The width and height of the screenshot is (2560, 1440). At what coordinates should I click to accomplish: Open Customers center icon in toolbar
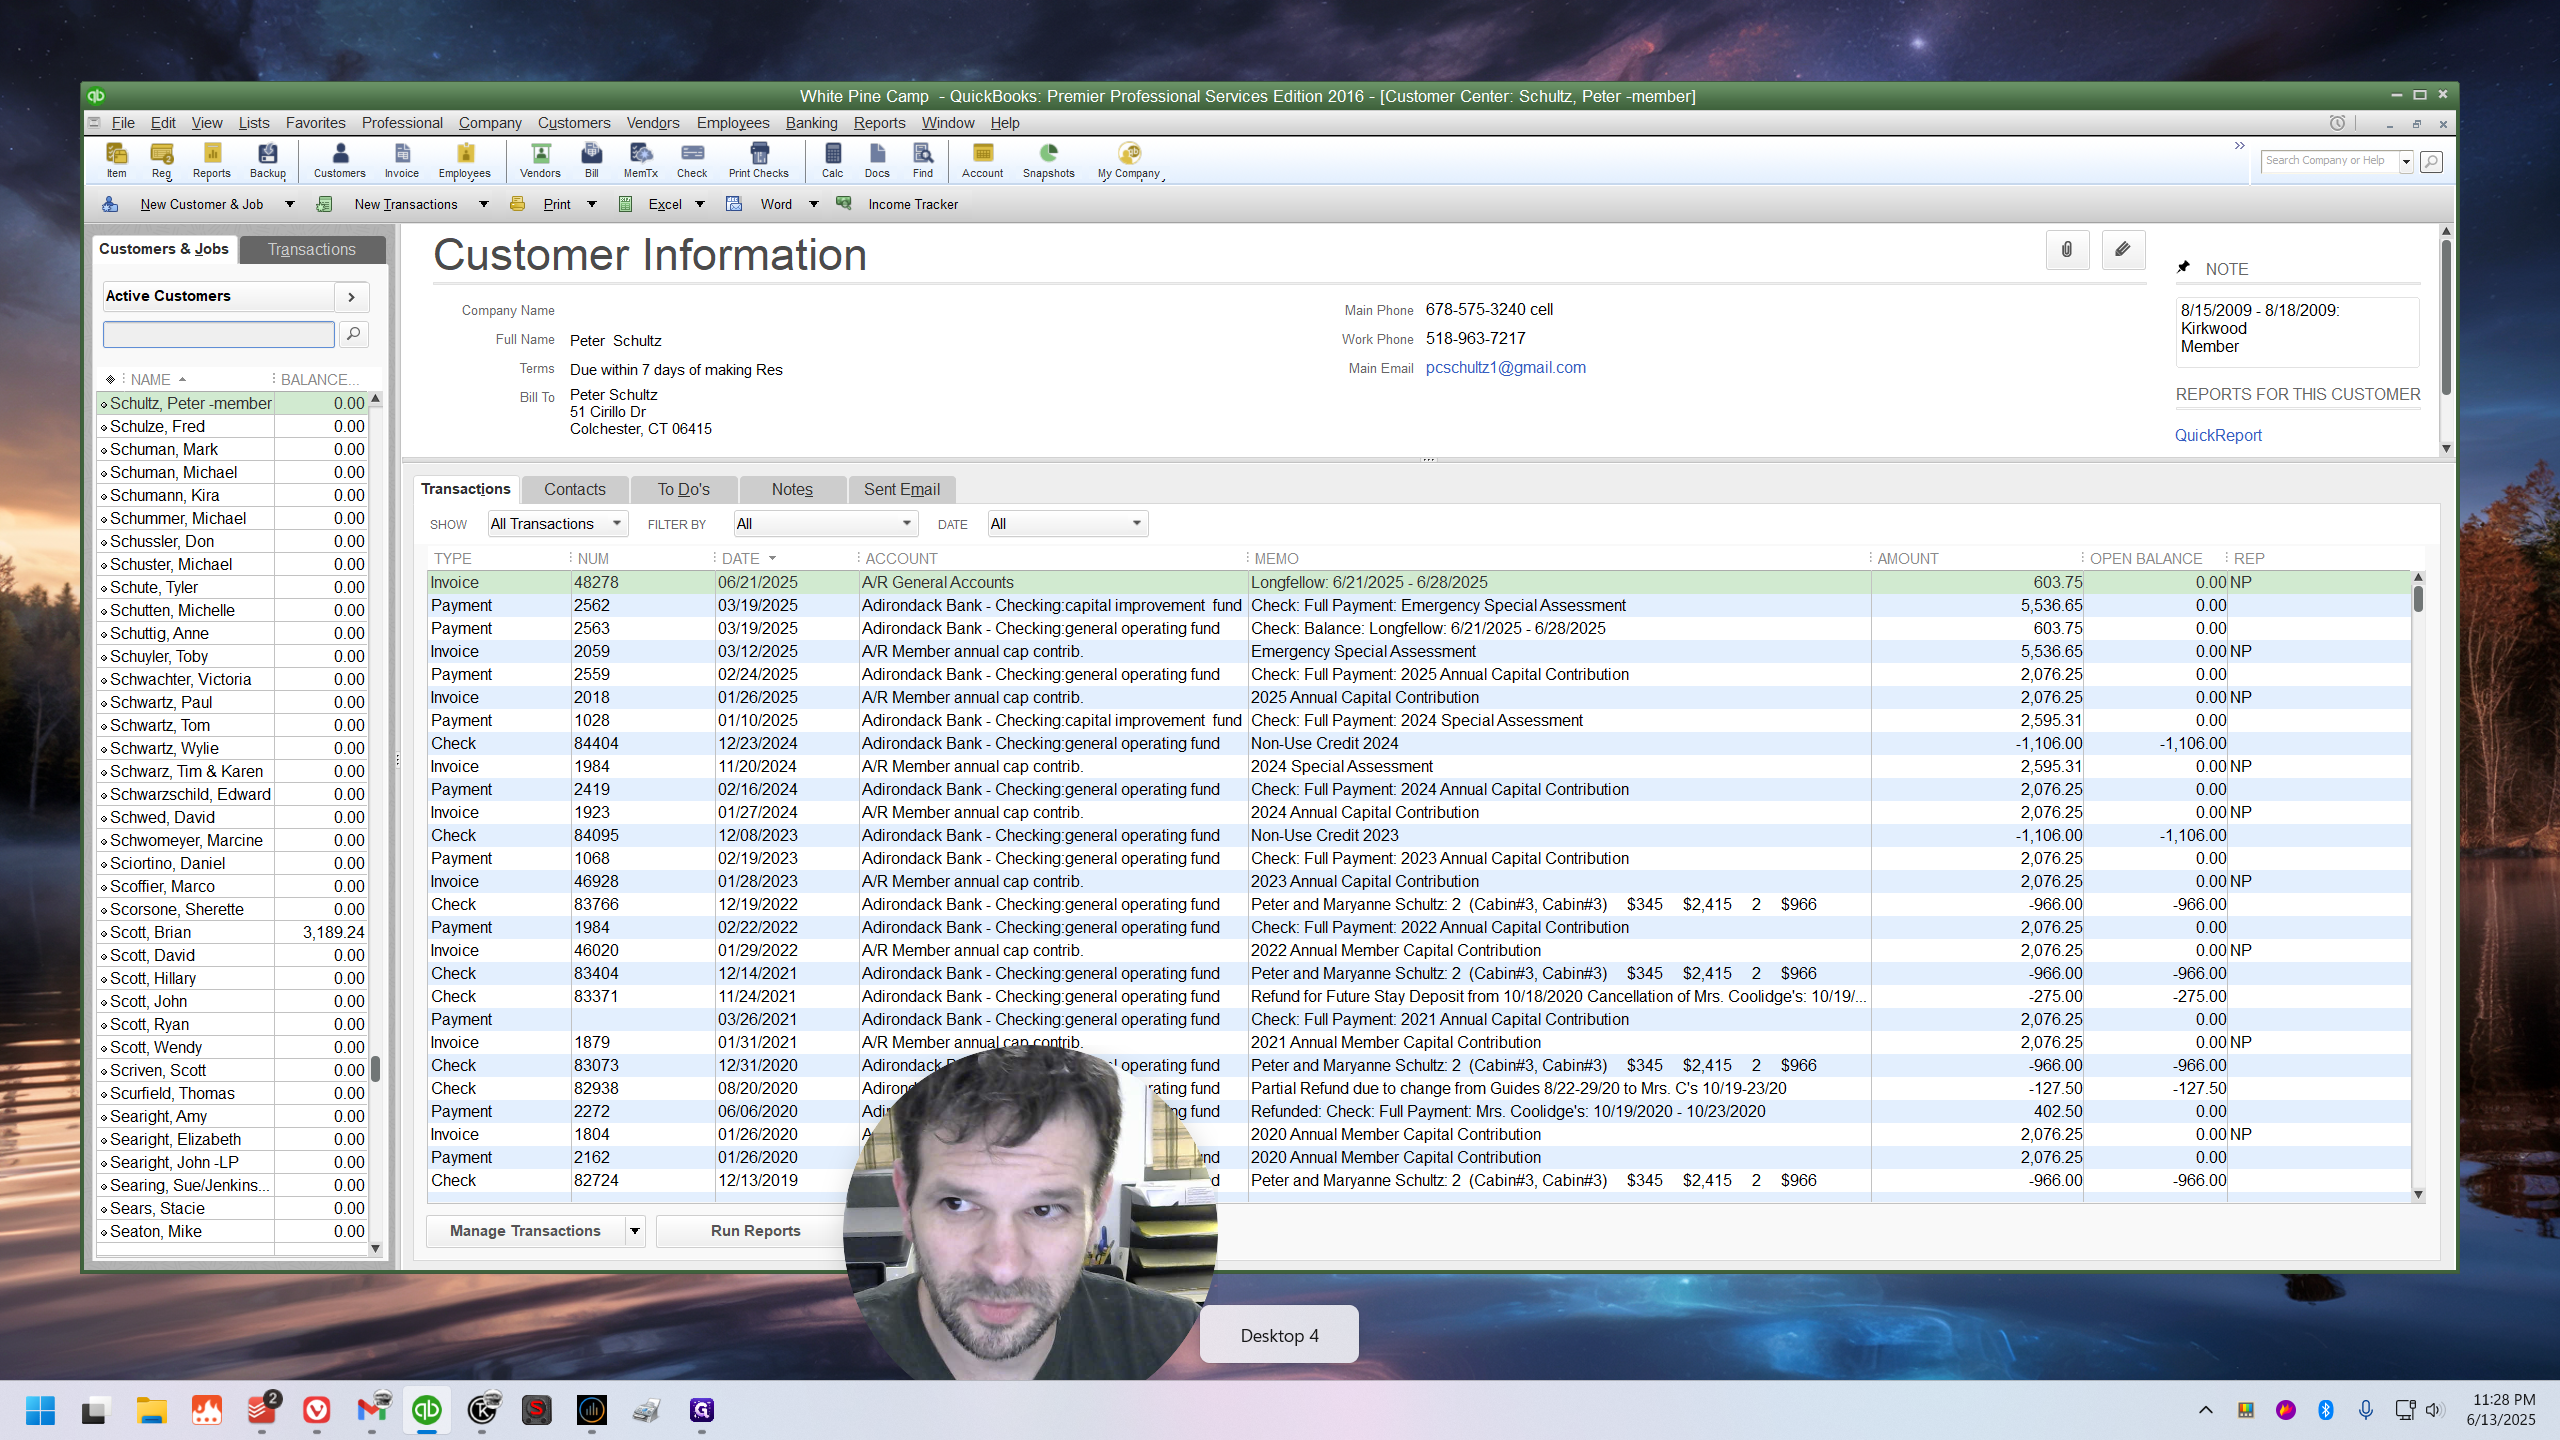[340, 160]
